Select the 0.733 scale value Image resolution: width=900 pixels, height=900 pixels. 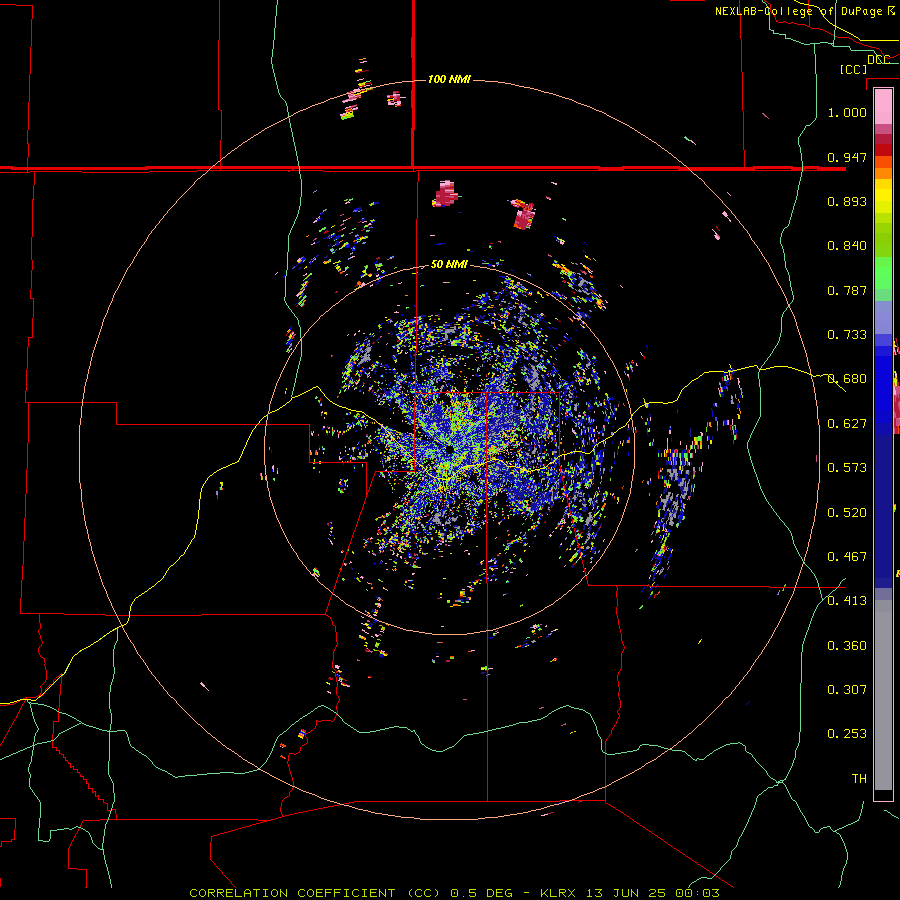click(847, 335)
